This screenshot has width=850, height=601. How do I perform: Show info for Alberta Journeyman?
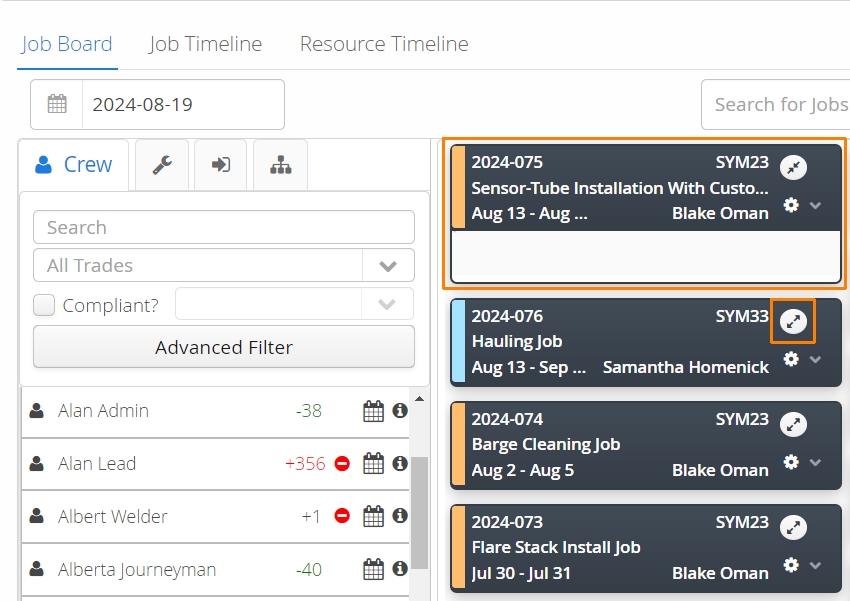(400, 569)
